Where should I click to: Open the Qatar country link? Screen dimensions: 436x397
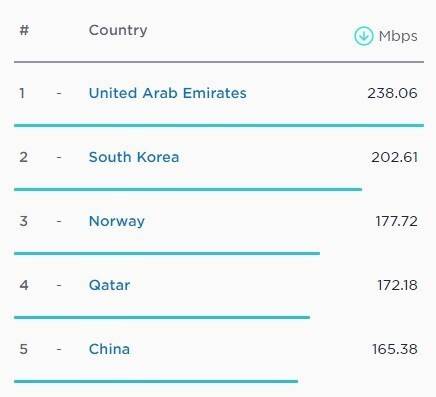point(109,285)
